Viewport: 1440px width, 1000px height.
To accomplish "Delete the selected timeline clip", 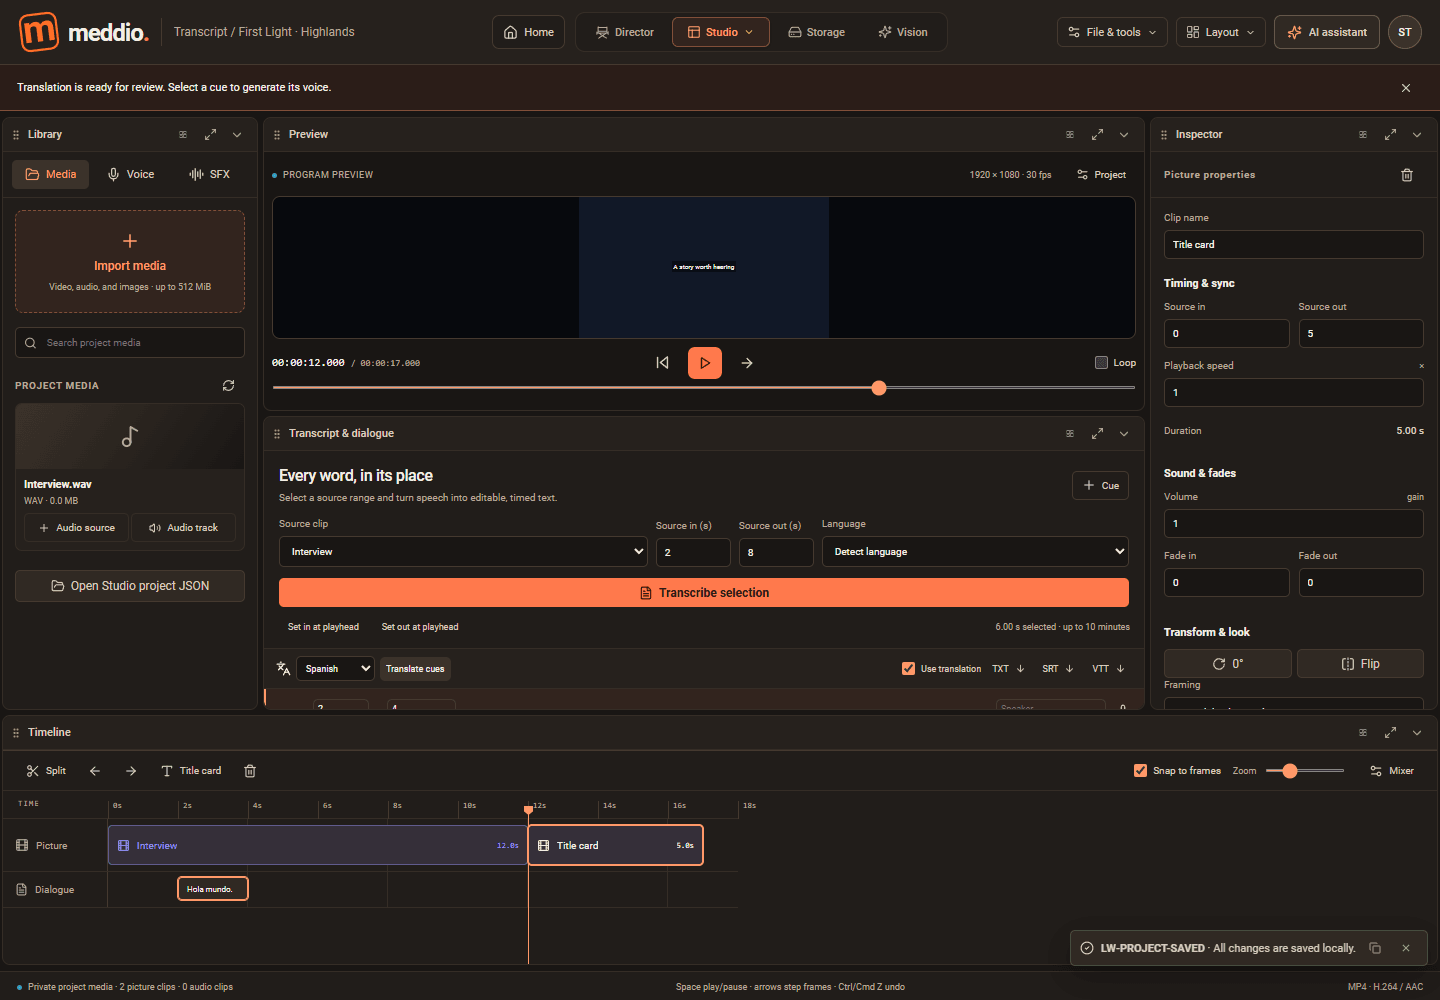I will [250, 771].
